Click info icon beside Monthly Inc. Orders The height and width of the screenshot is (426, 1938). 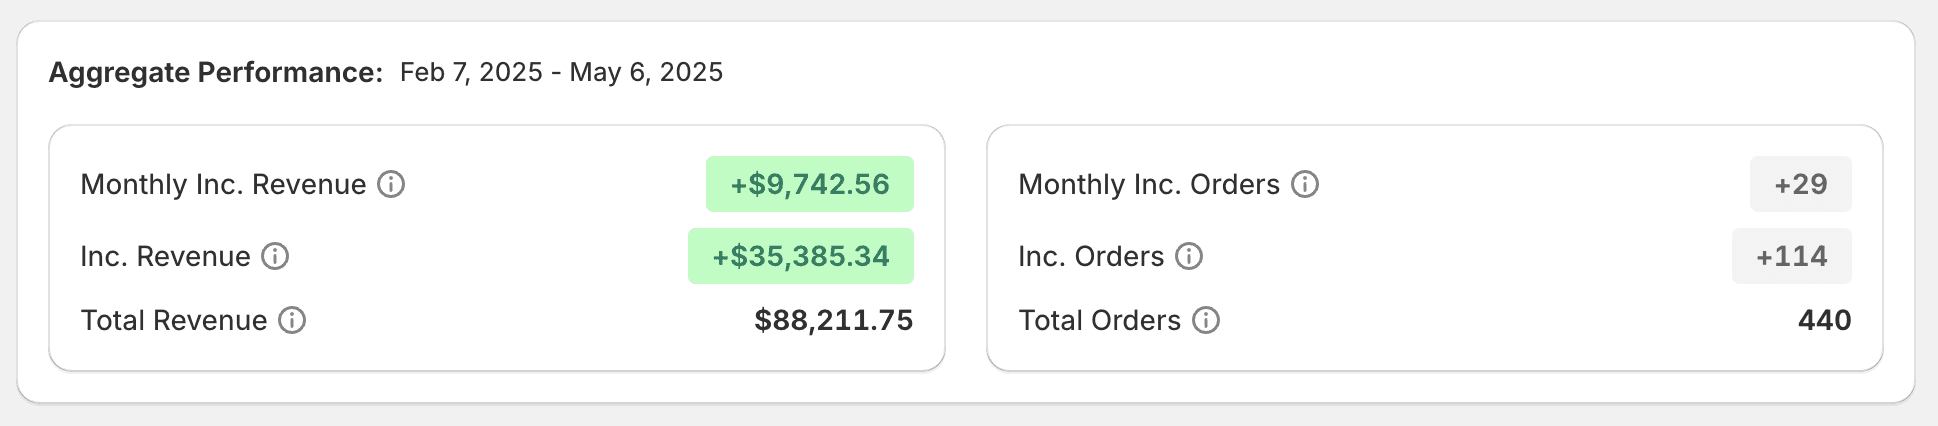1305,184
